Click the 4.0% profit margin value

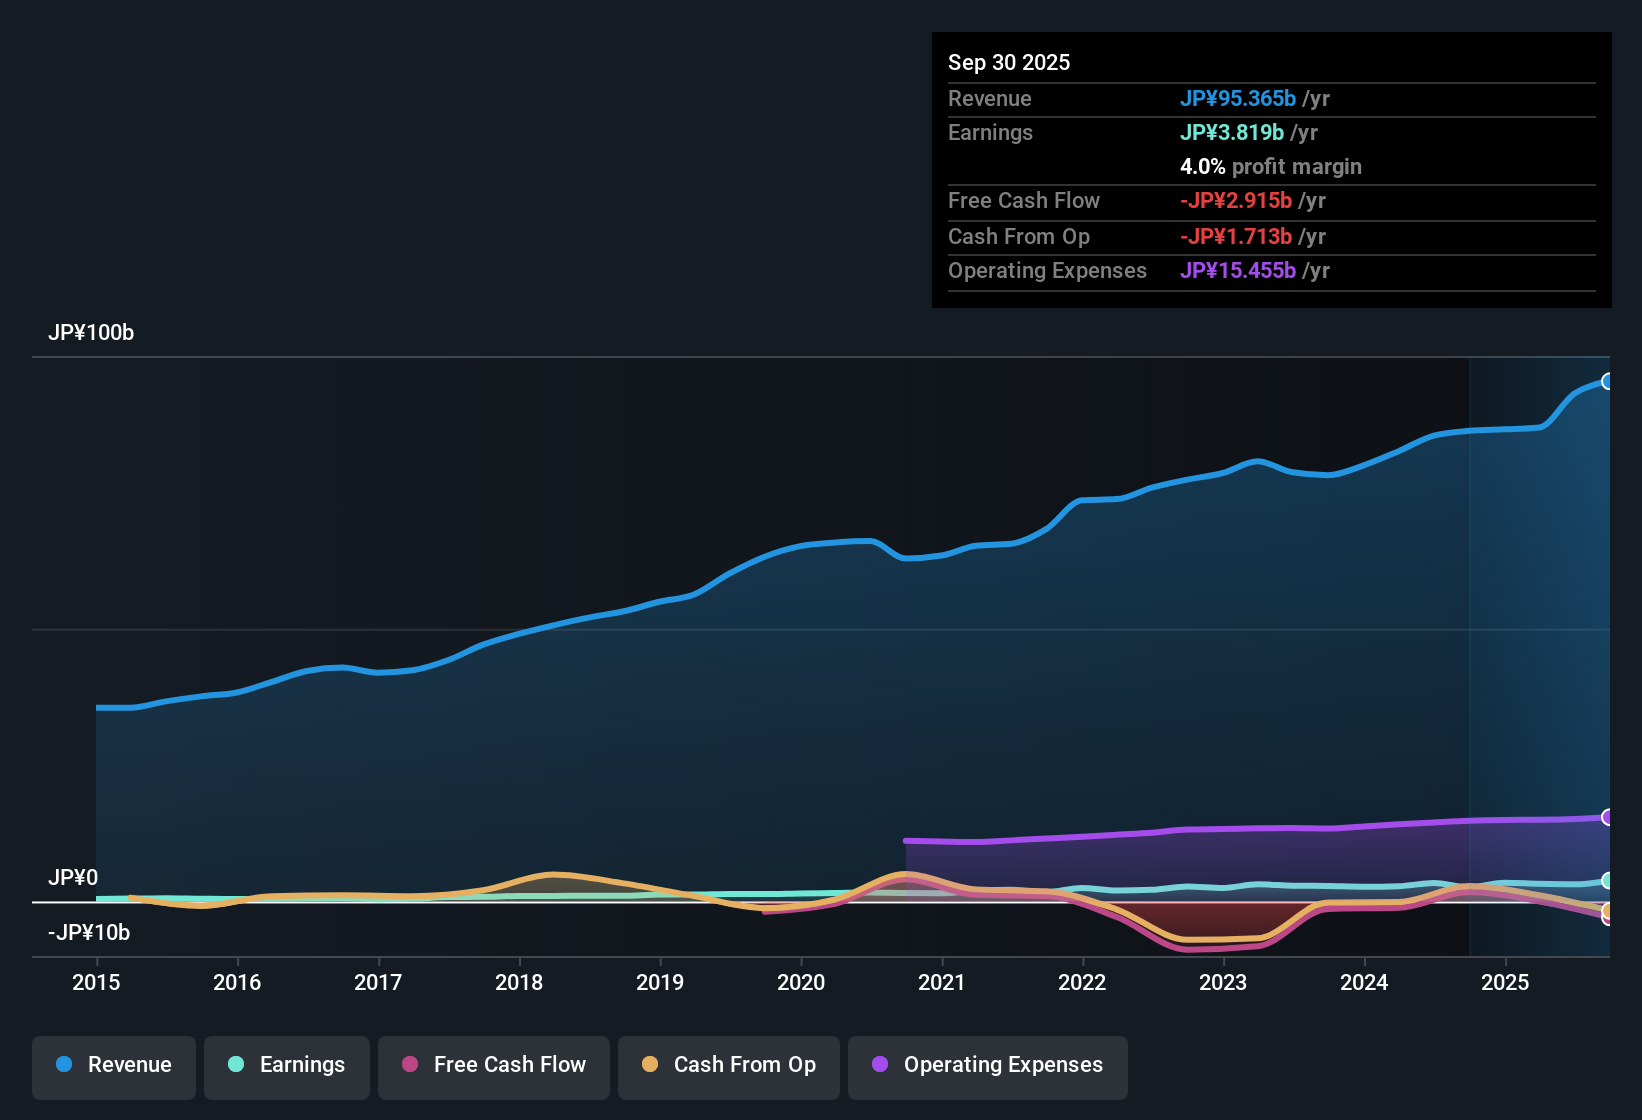coord(1201,167)
